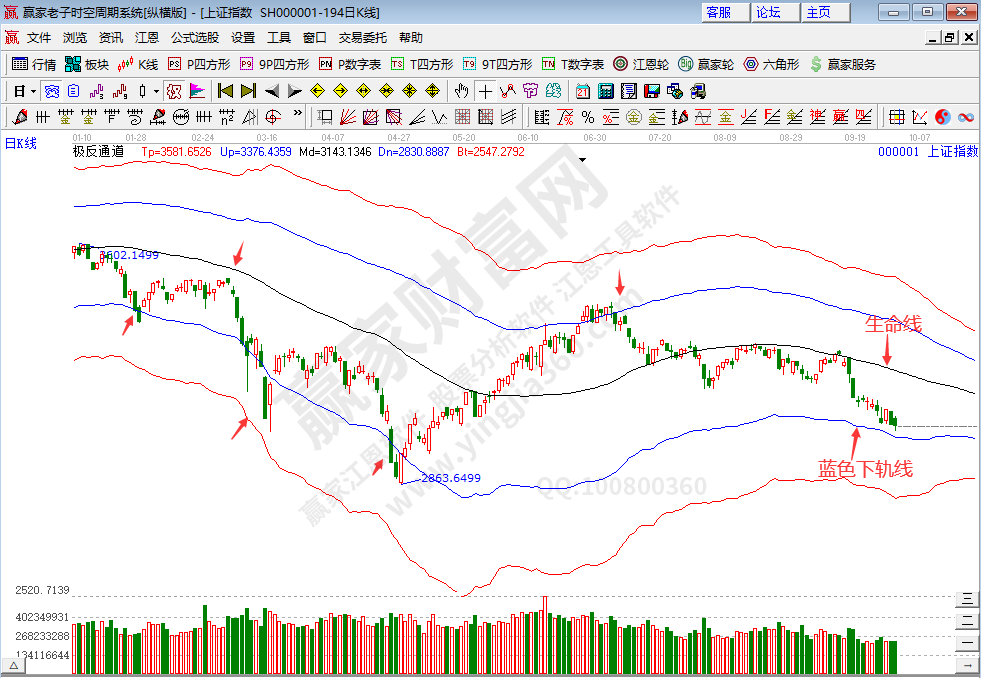Expand the 日 period dropdown arrow

pos(33,91)
